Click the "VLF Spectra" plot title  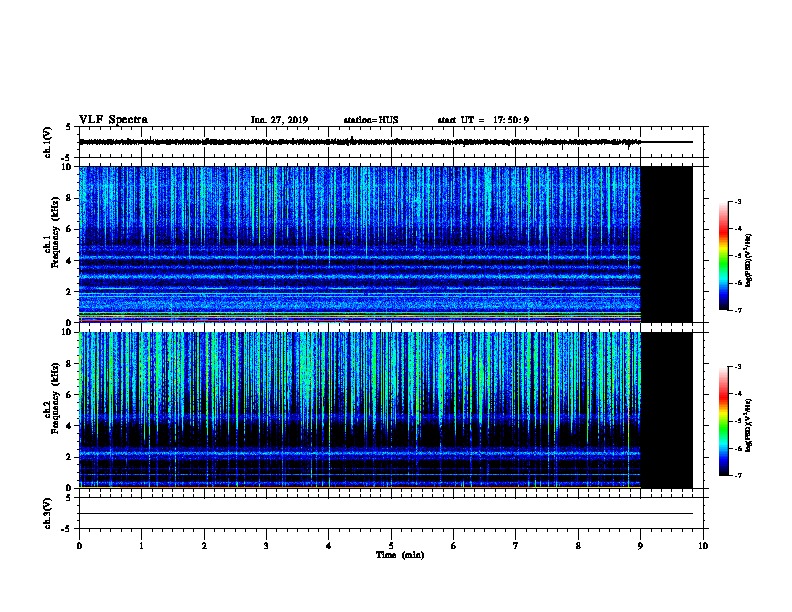pyautogui.click(x=113, y=120)
